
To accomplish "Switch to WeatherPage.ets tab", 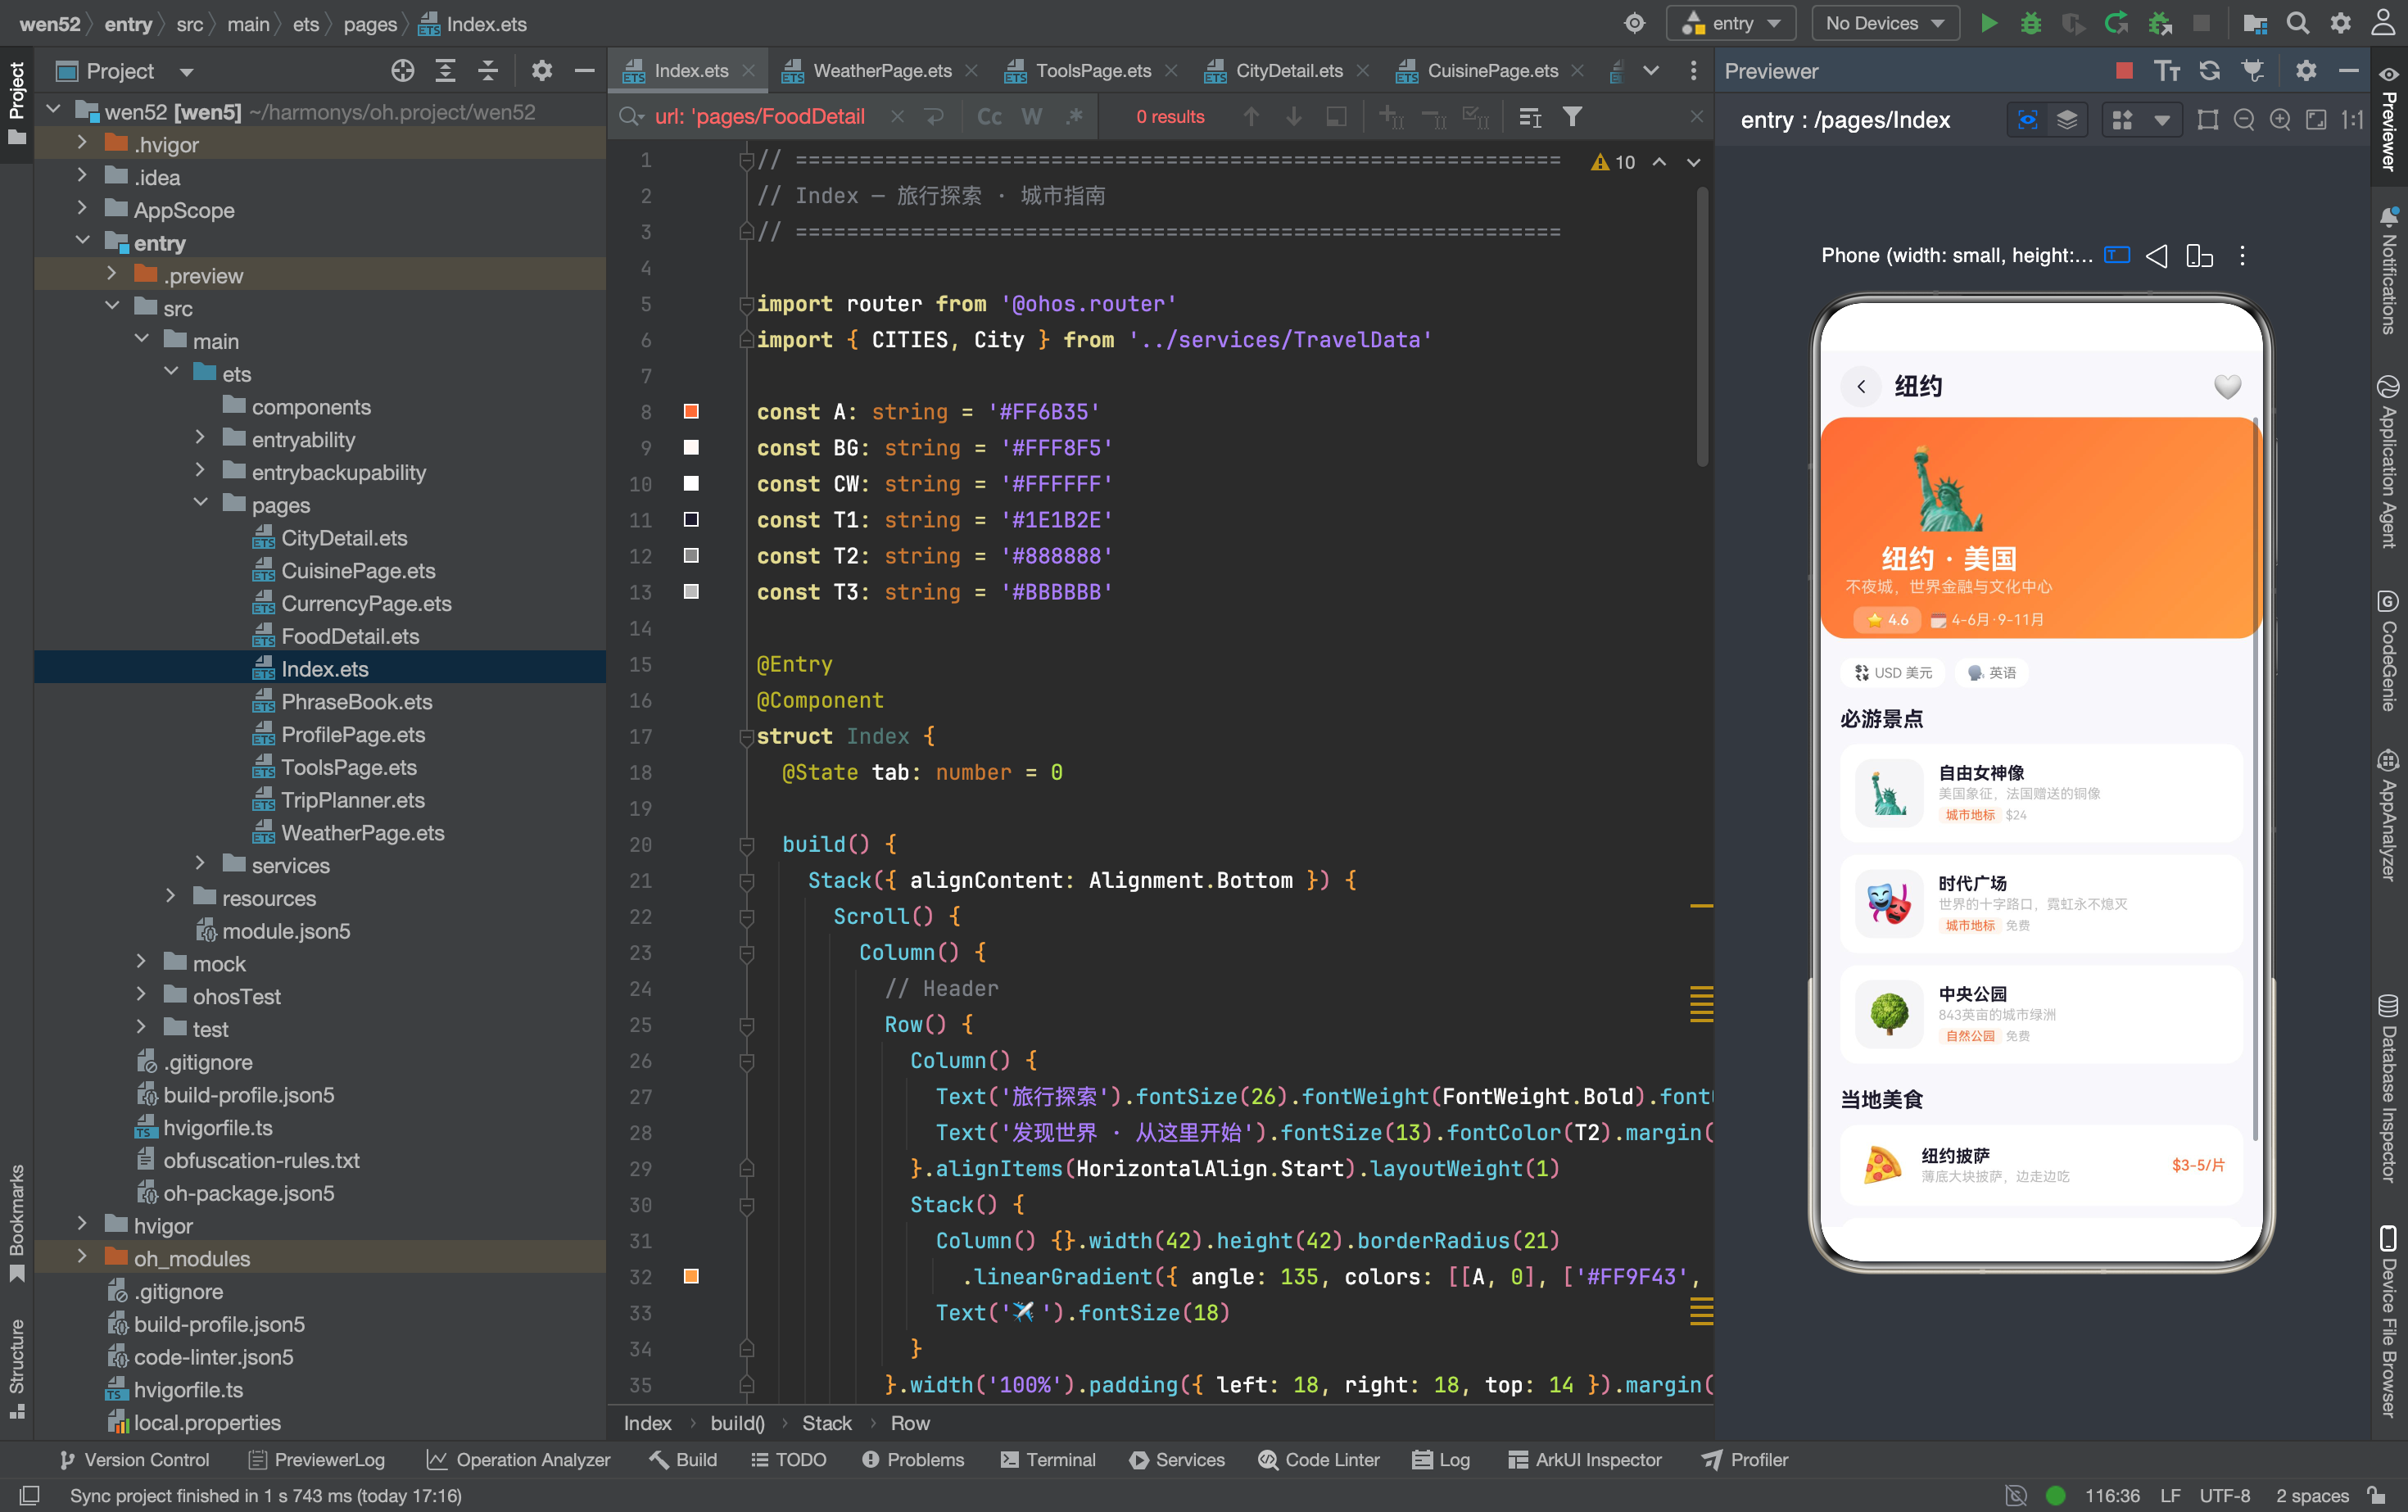I will tap(882, 70).
